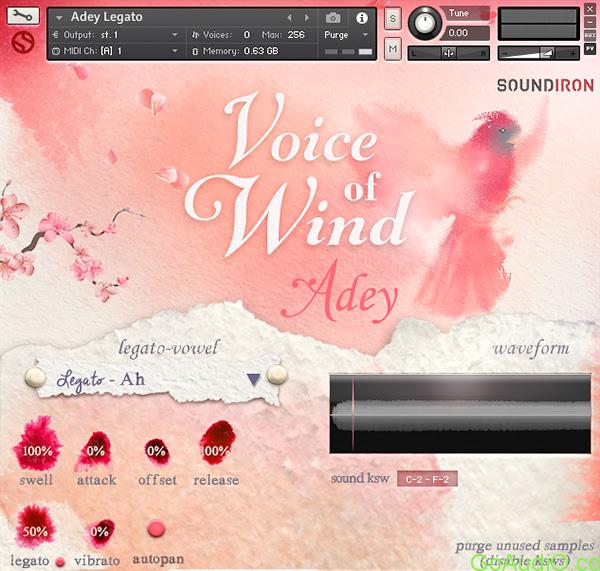This screenshot has height=571, width=600.
Task: Open the wrench instrument edit mode
Action: (x=23, y=16)
